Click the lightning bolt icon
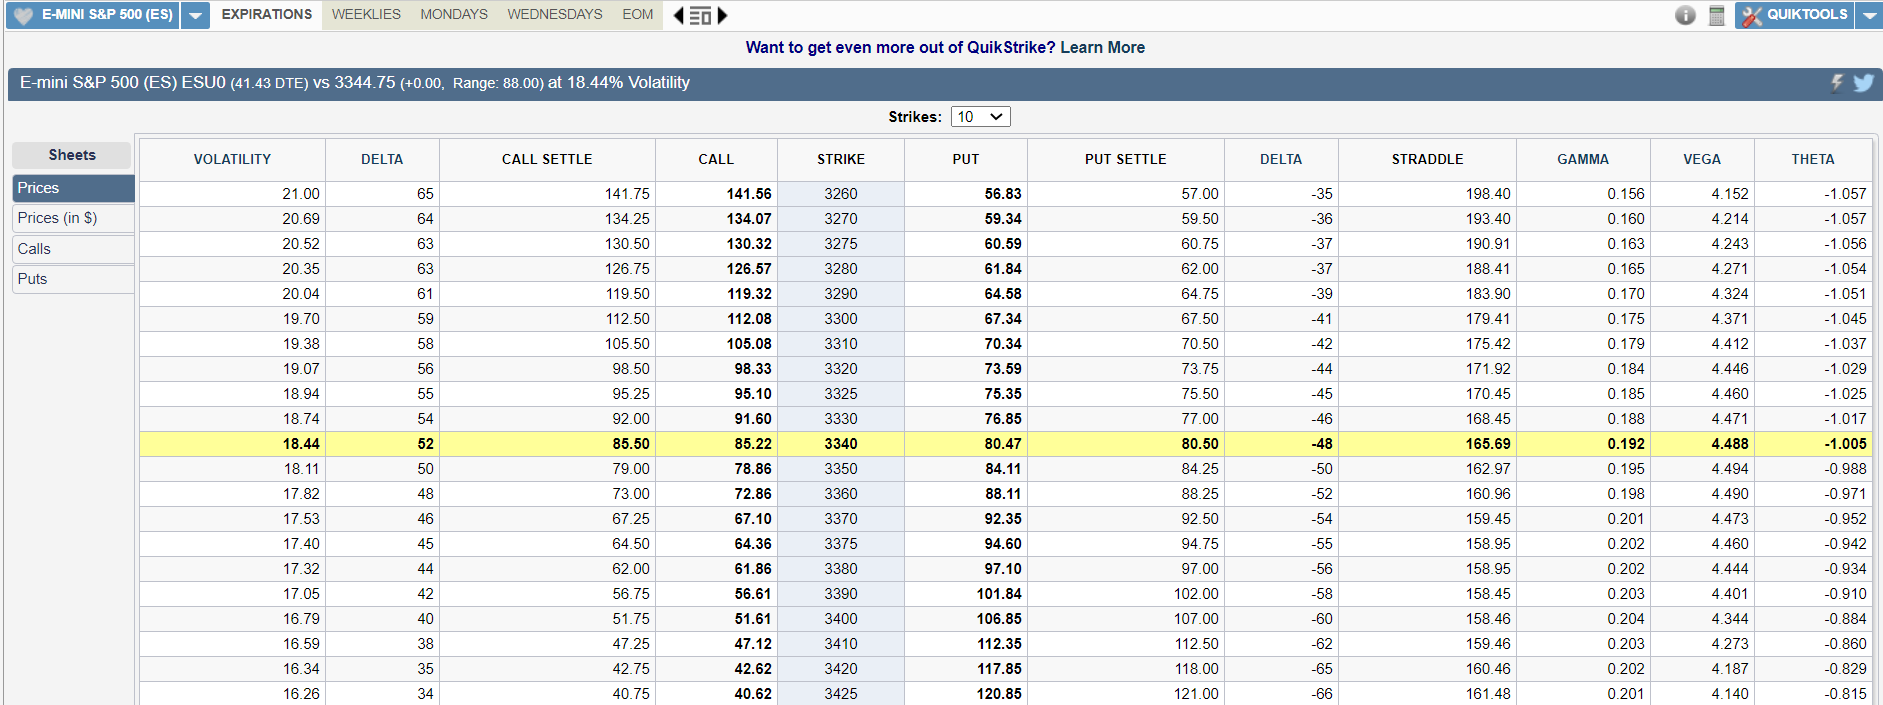The height and width of the screenshot is (705, 1883). pyautogui.click(x=1837, y=83)
